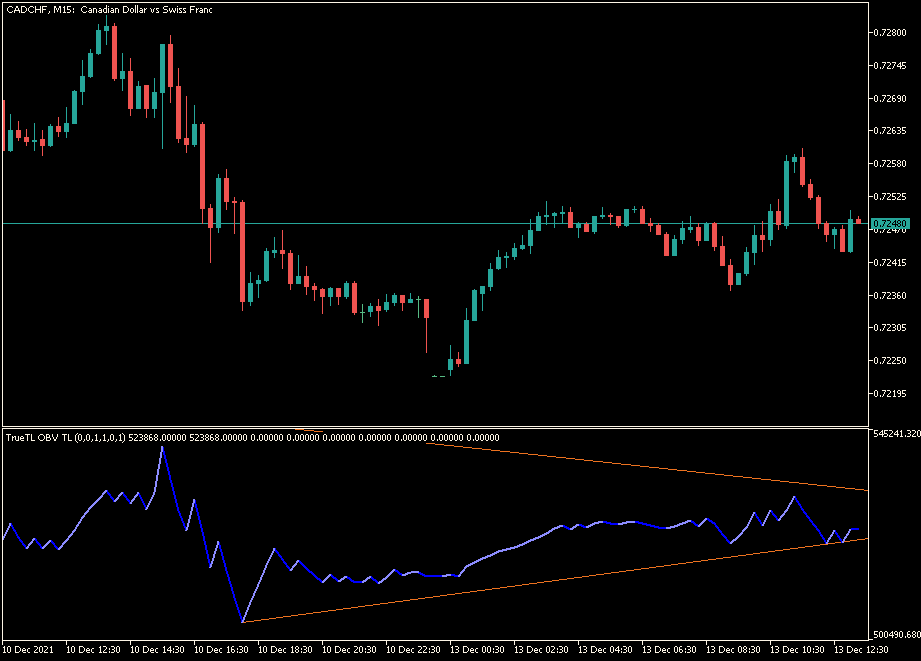
Task: Click the 500490.680 indicator scale value
Action: coord(897,635)
